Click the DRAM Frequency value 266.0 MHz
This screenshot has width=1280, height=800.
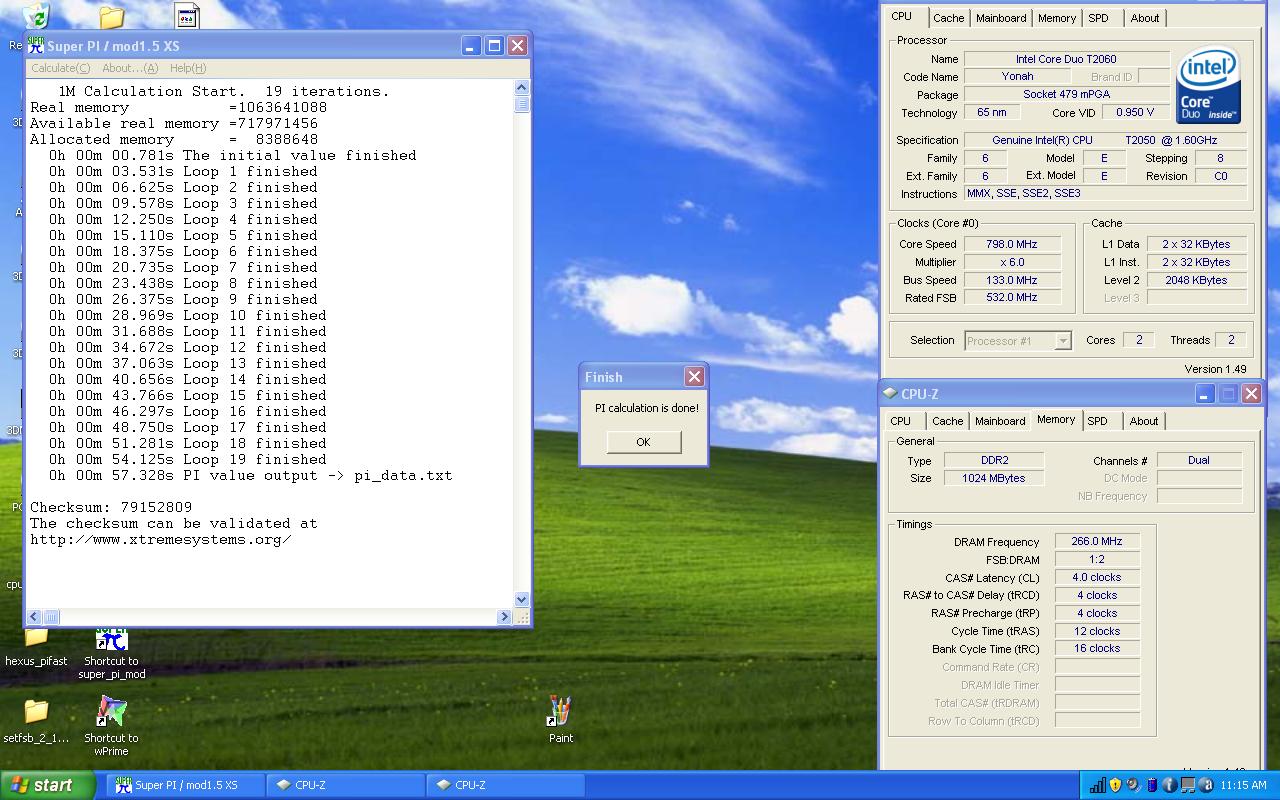coord(1097,542)
